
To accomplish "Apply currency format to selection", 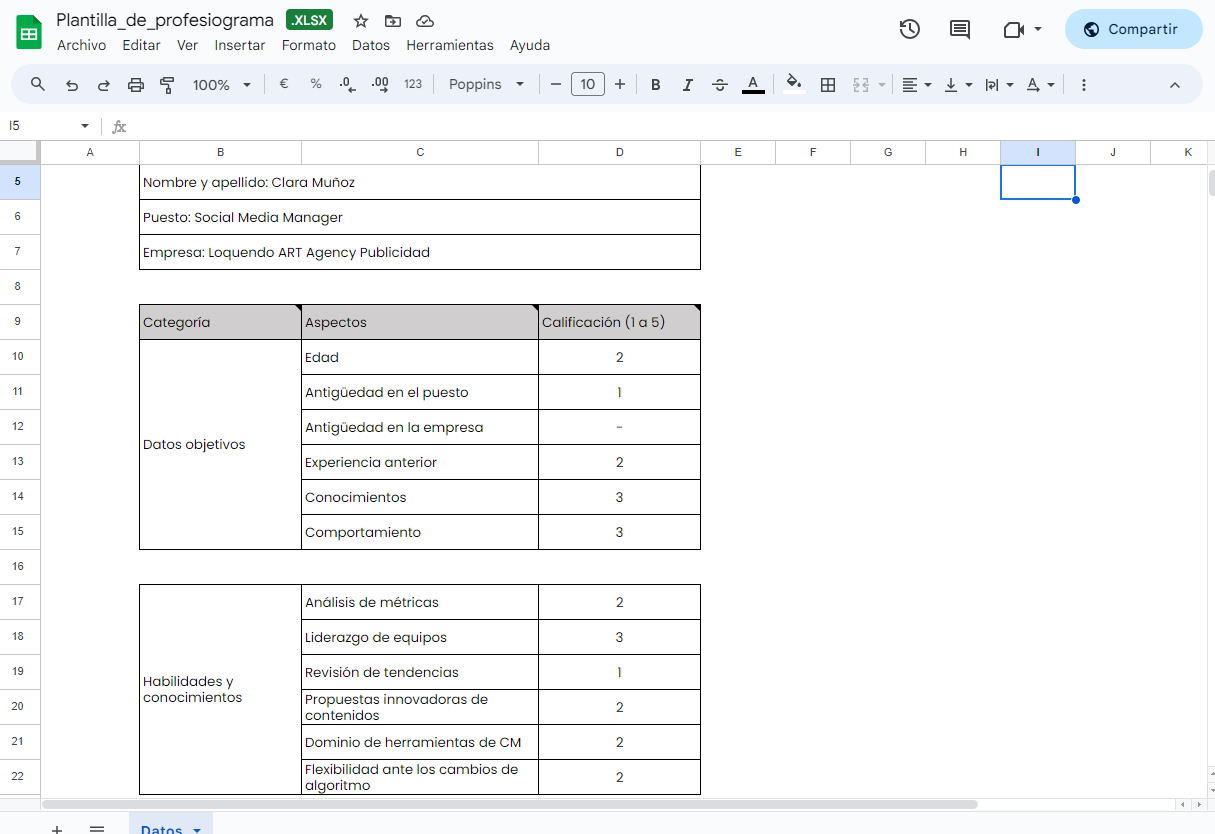I will (284, 84).
